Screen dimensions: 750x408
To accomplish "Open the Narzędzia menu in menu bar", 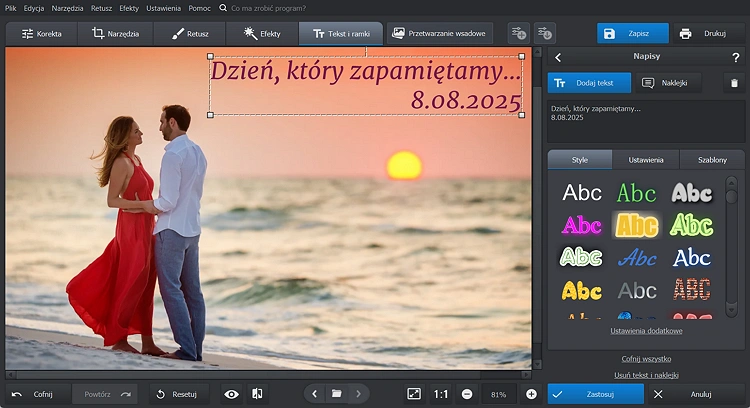I will point(67,8).
